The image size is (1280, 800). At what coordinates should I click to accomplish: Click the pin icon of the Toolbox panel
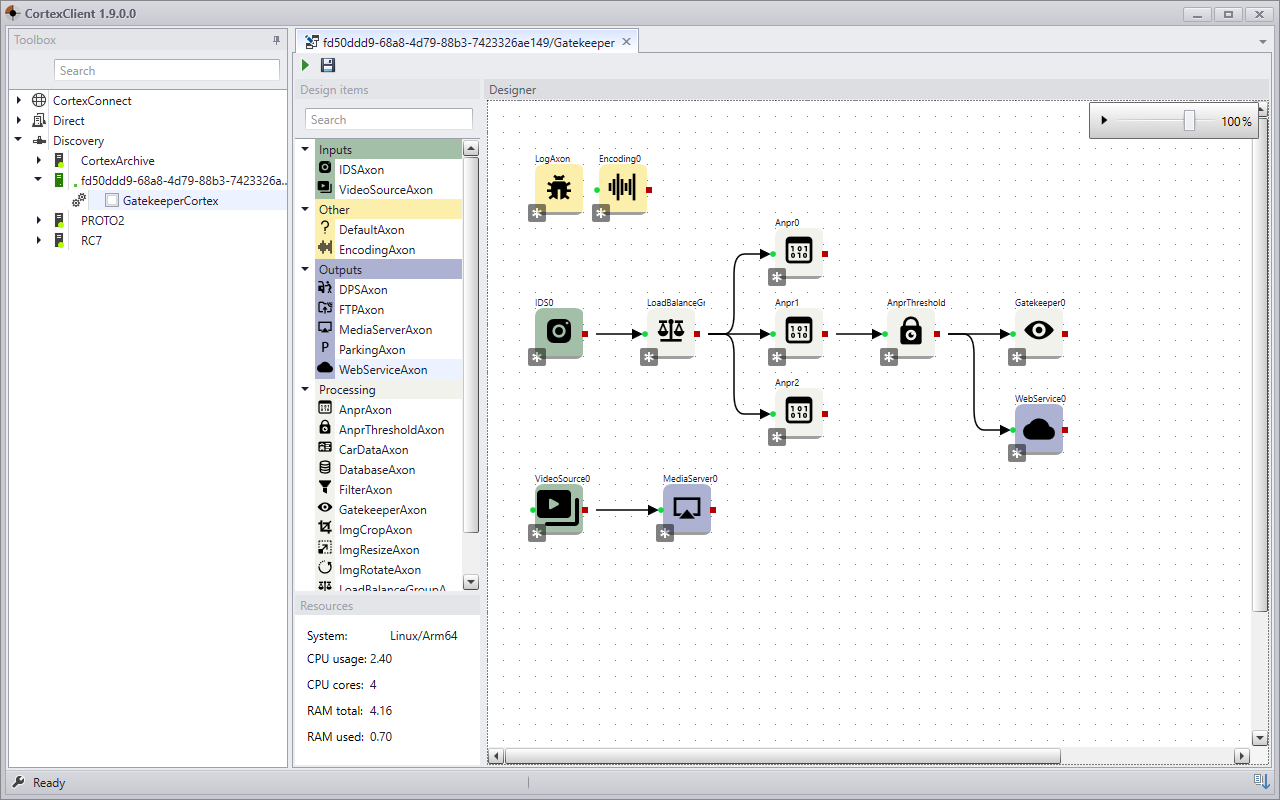[277, 40]
